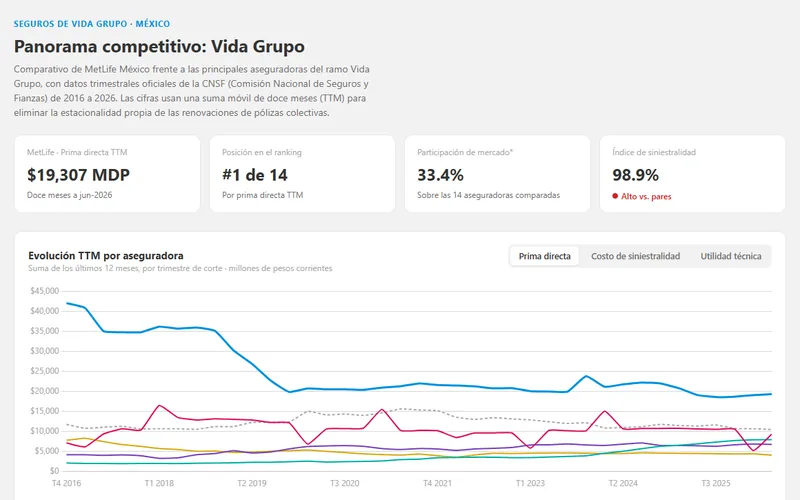The width and height of the screenshot is (800, 500).
Task: Click the $0 y-axis label
Action: [x=55, y=471]
